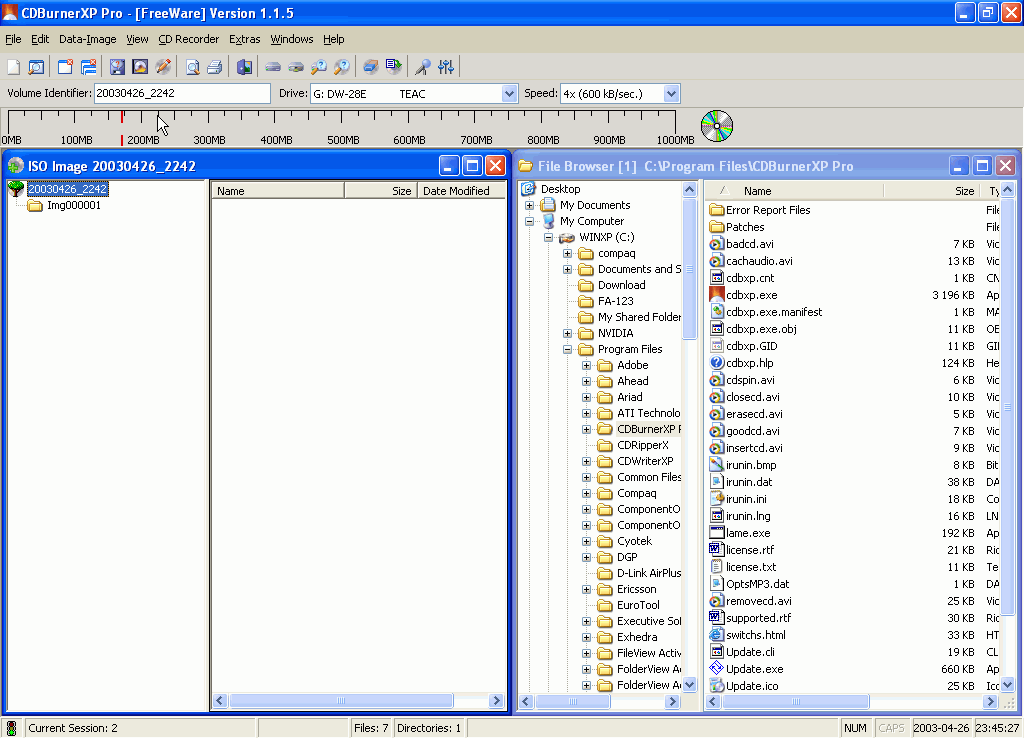Click the close all windows toolbar icon

(89, 67)
